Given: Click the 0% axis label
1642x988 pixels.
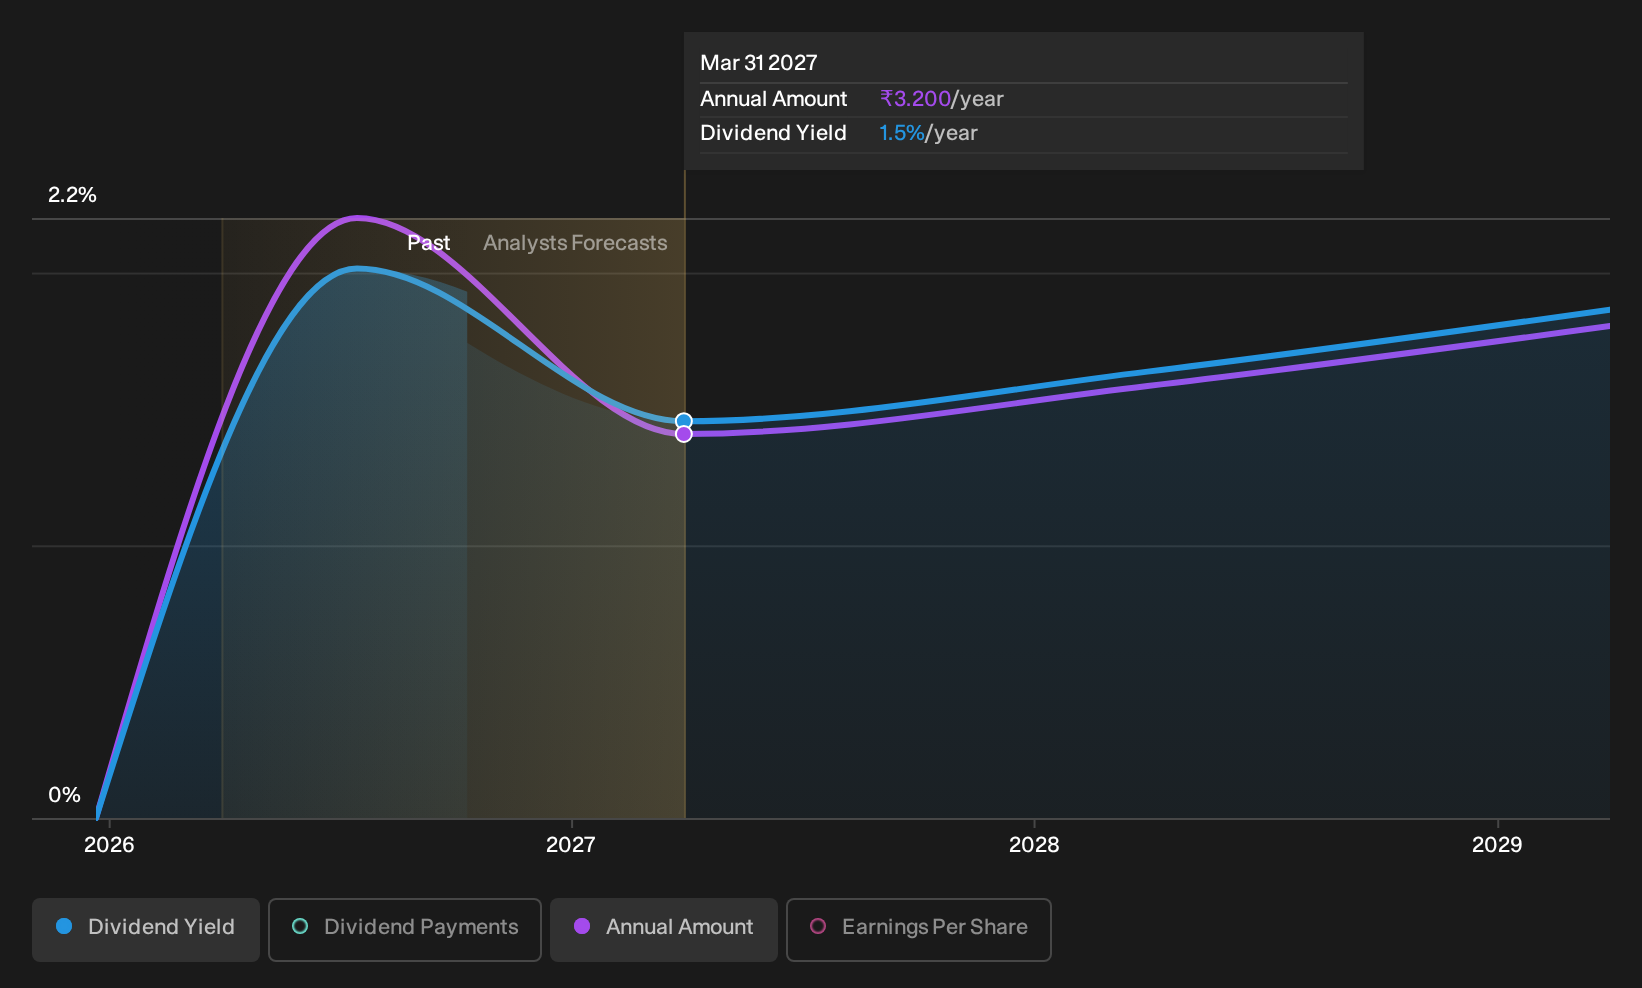Looking at the screenshot, I should coord(64,795).
